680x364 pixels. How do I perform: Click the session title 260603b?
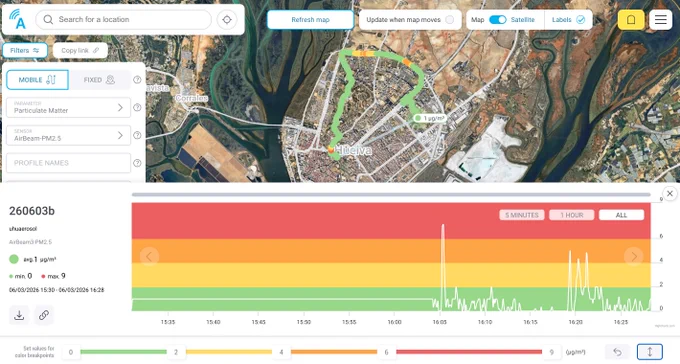tap(32, 211)
